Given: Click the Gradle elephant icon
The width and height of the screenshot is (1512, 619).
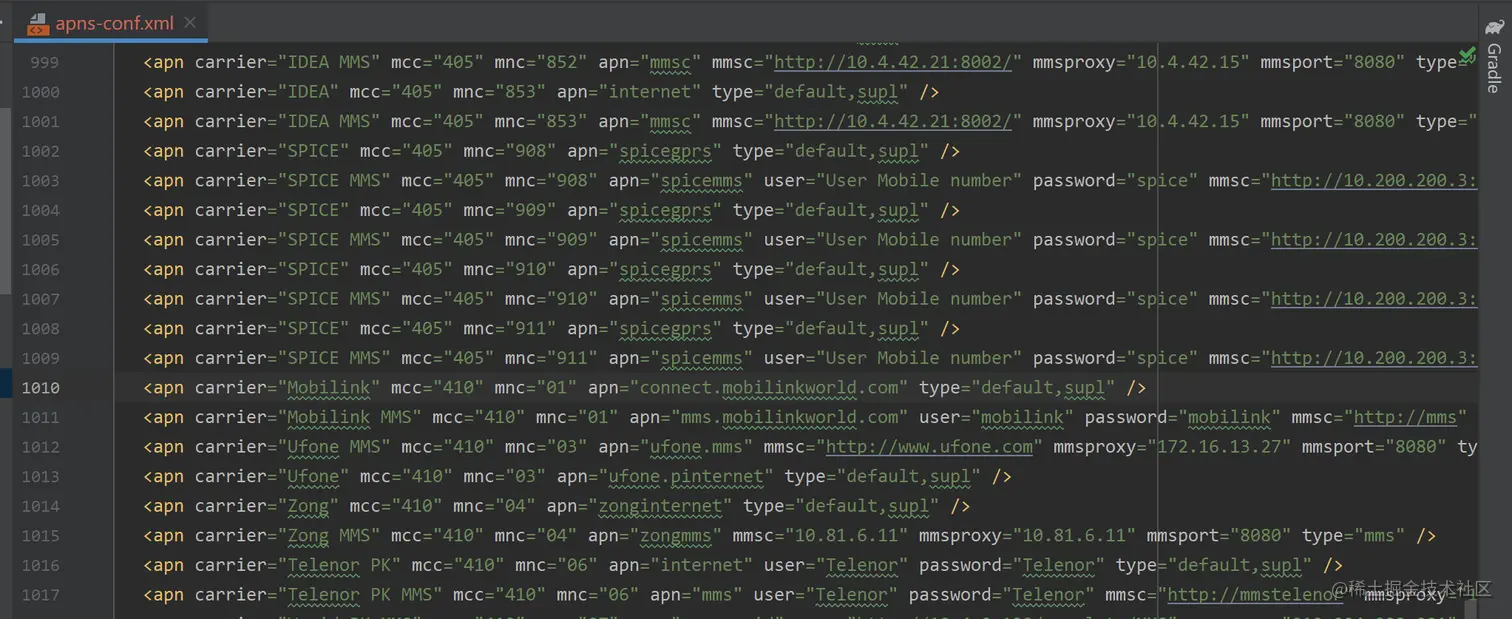Looking at the screenshot, I should pyautogui.click(x=1494, y=25).
